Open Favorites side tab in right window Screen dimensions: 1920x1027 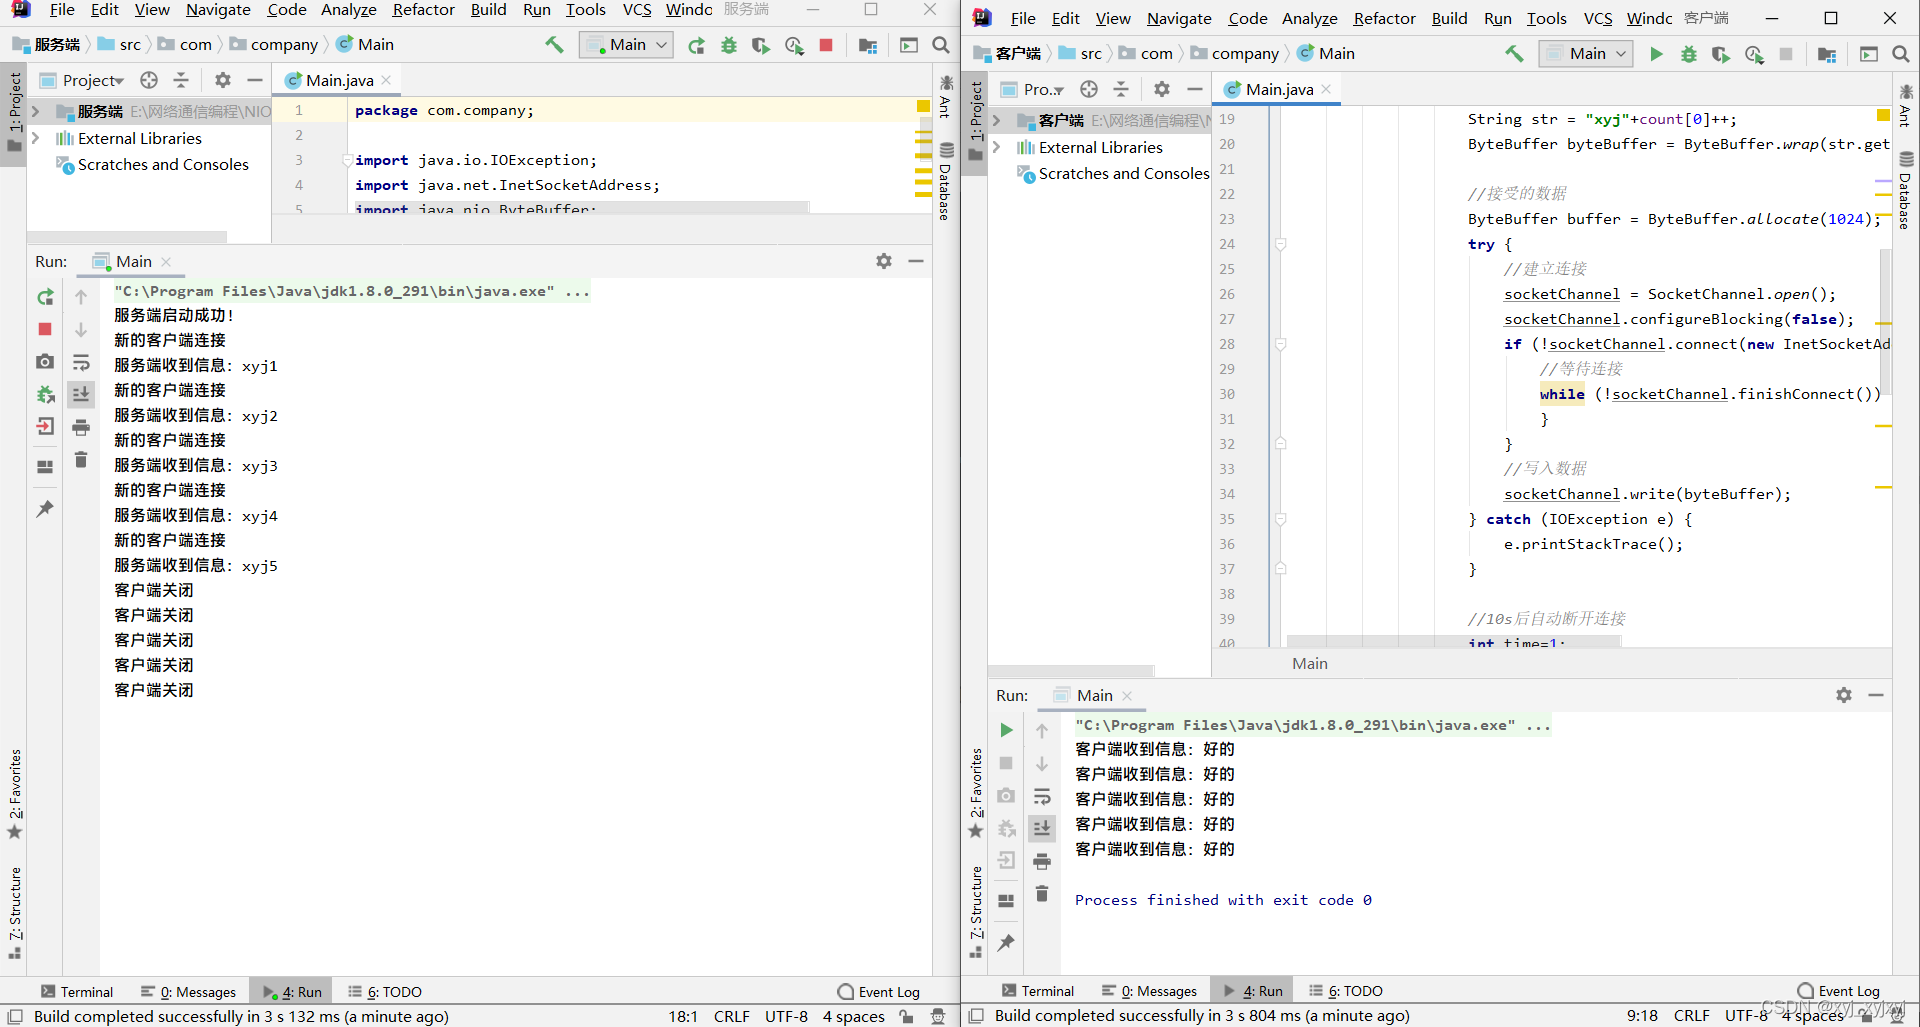coord(976,795)
